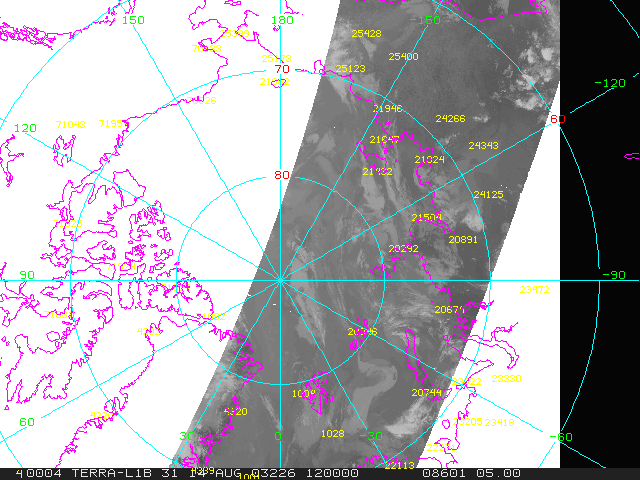The width and height of the screenshot is (640, 480).
Task: Click station label 24125
Action: click(x=488, y=195)
